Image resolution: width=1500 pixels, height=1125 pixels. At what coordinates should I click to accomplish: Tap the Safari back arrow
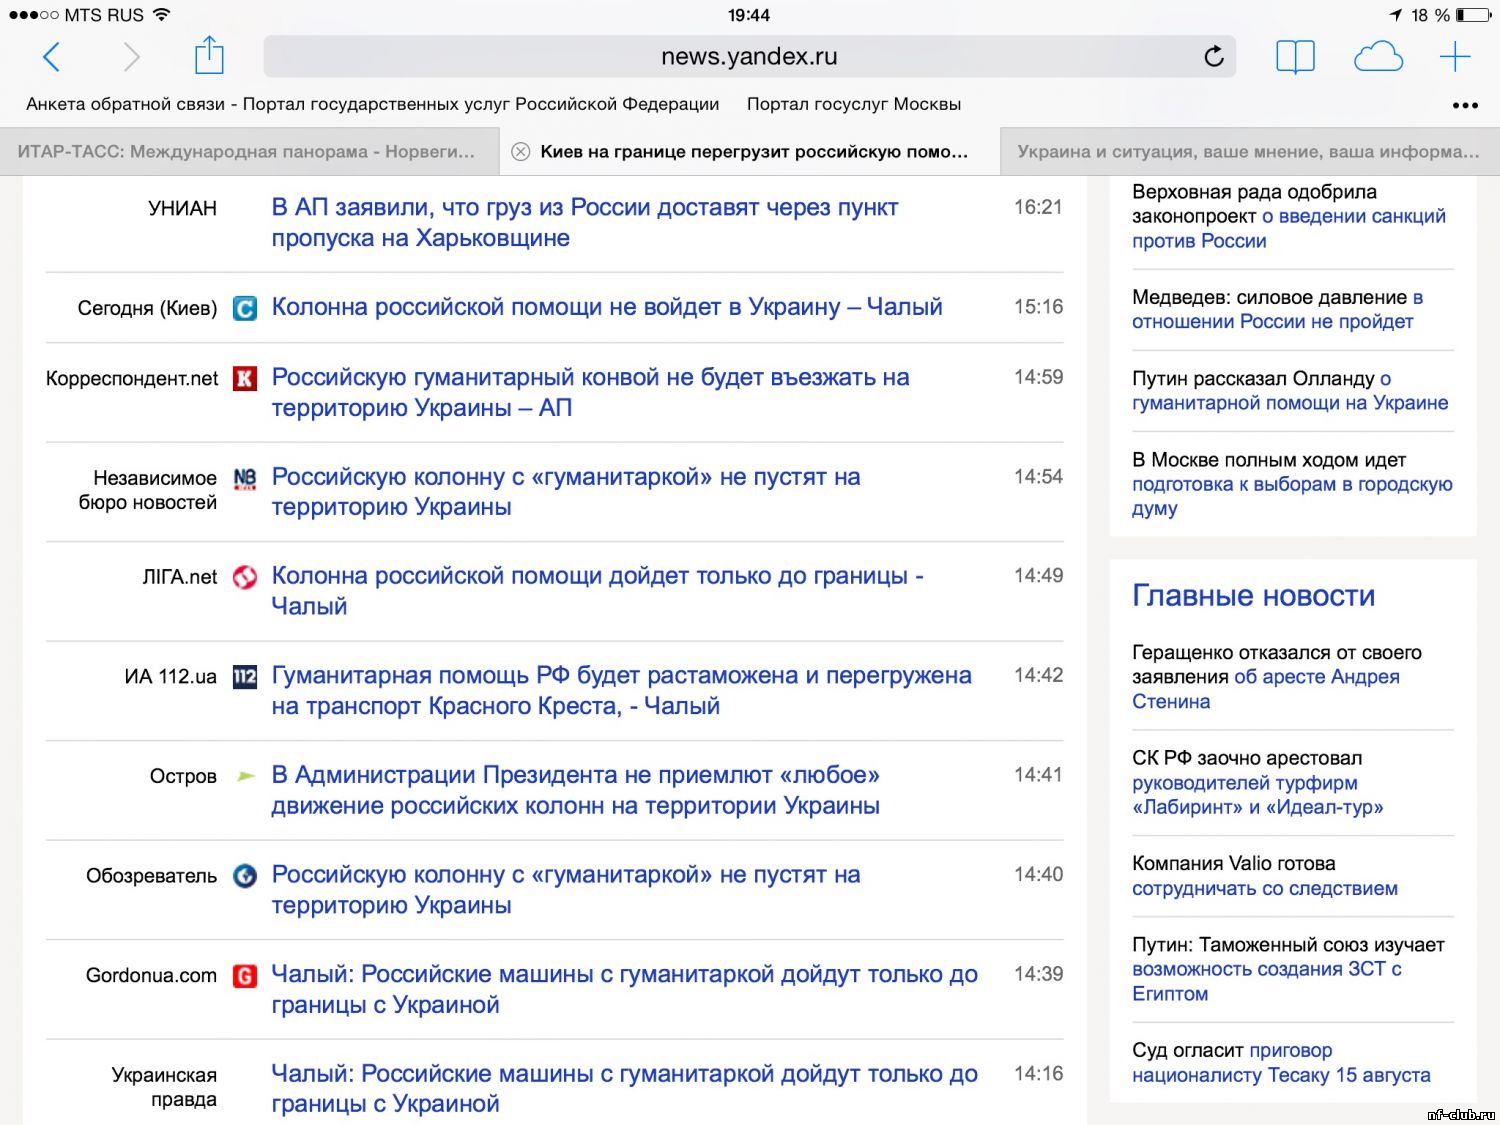pos(52,57)
